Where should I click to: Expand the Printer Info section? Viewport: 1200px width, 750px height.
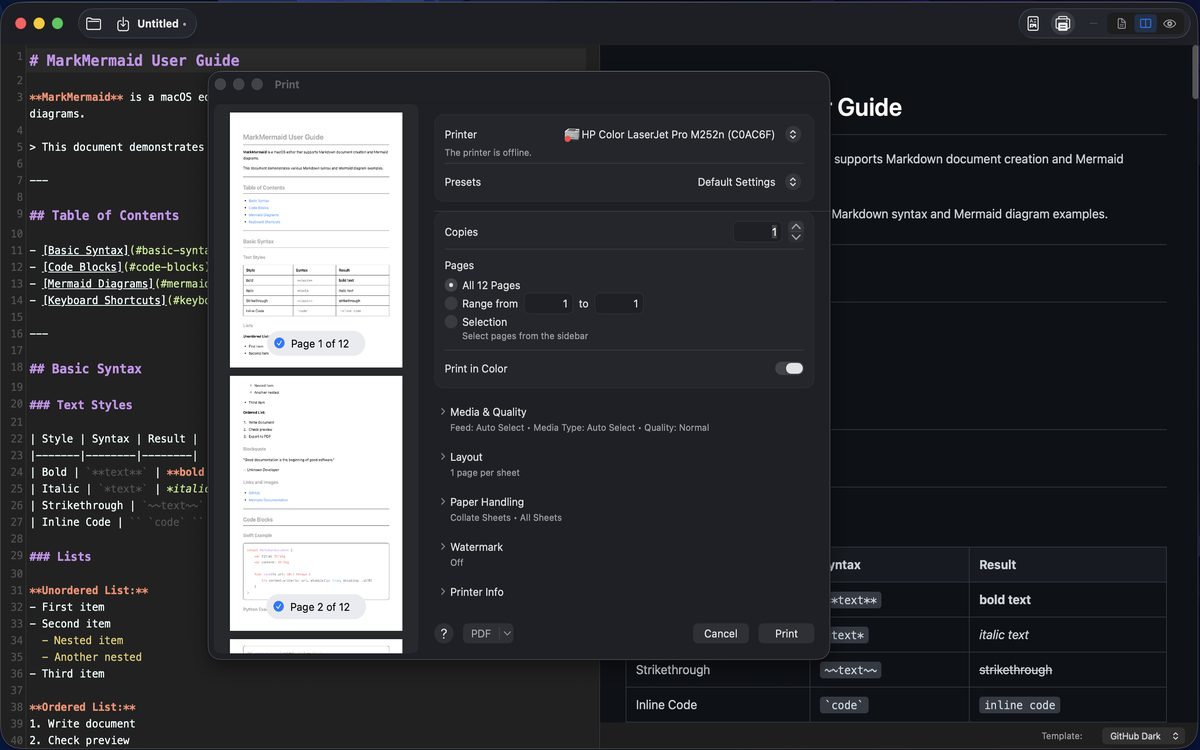(443, 592)
